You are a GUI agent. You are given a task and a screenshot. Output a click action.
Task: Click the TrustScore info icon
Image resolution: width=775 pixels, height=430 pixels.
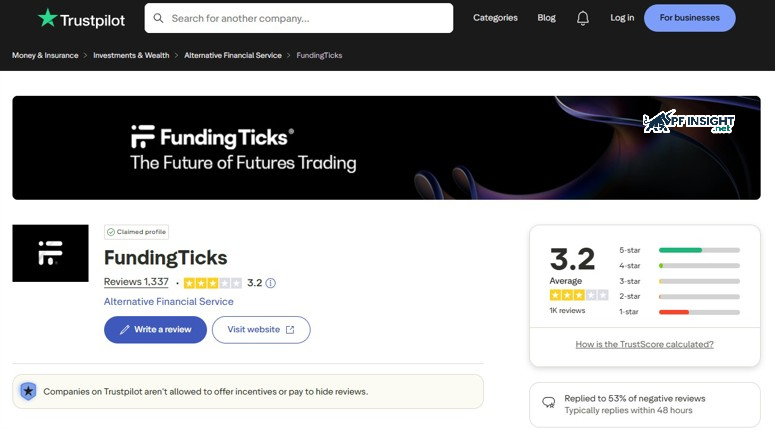[x=270, y=283]
